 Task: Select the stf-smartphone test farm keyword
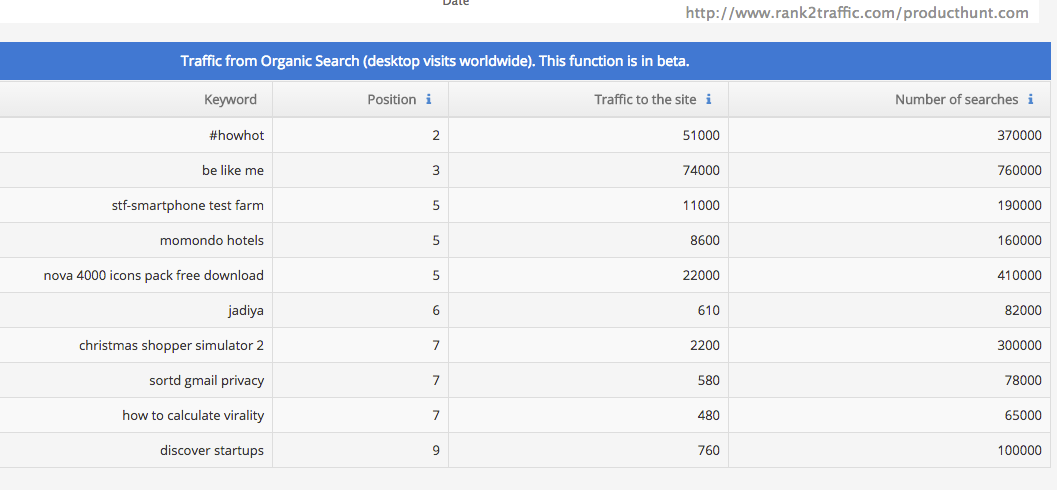pyautogui.click(x=188, y=206)
